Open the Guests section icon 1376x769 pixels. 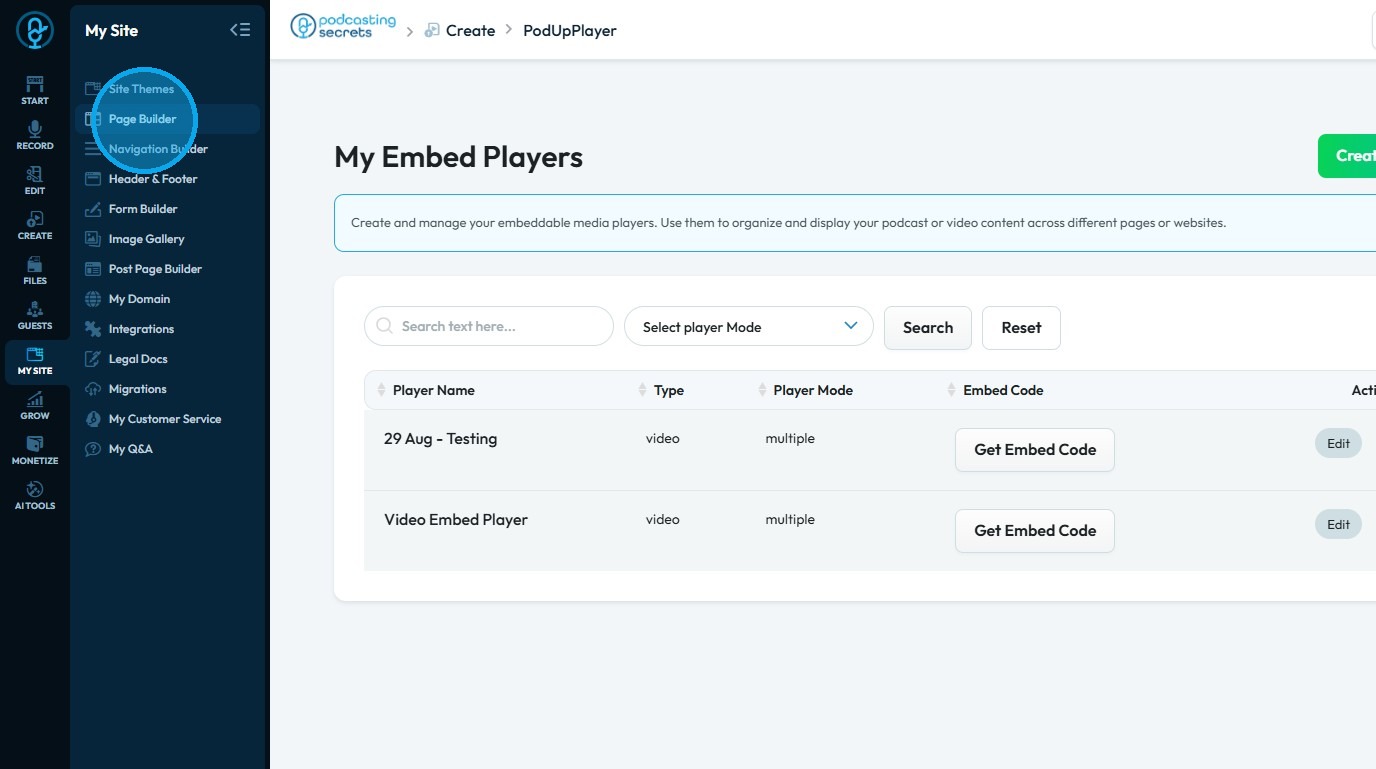pyautogui.click(x=35, y=314)
